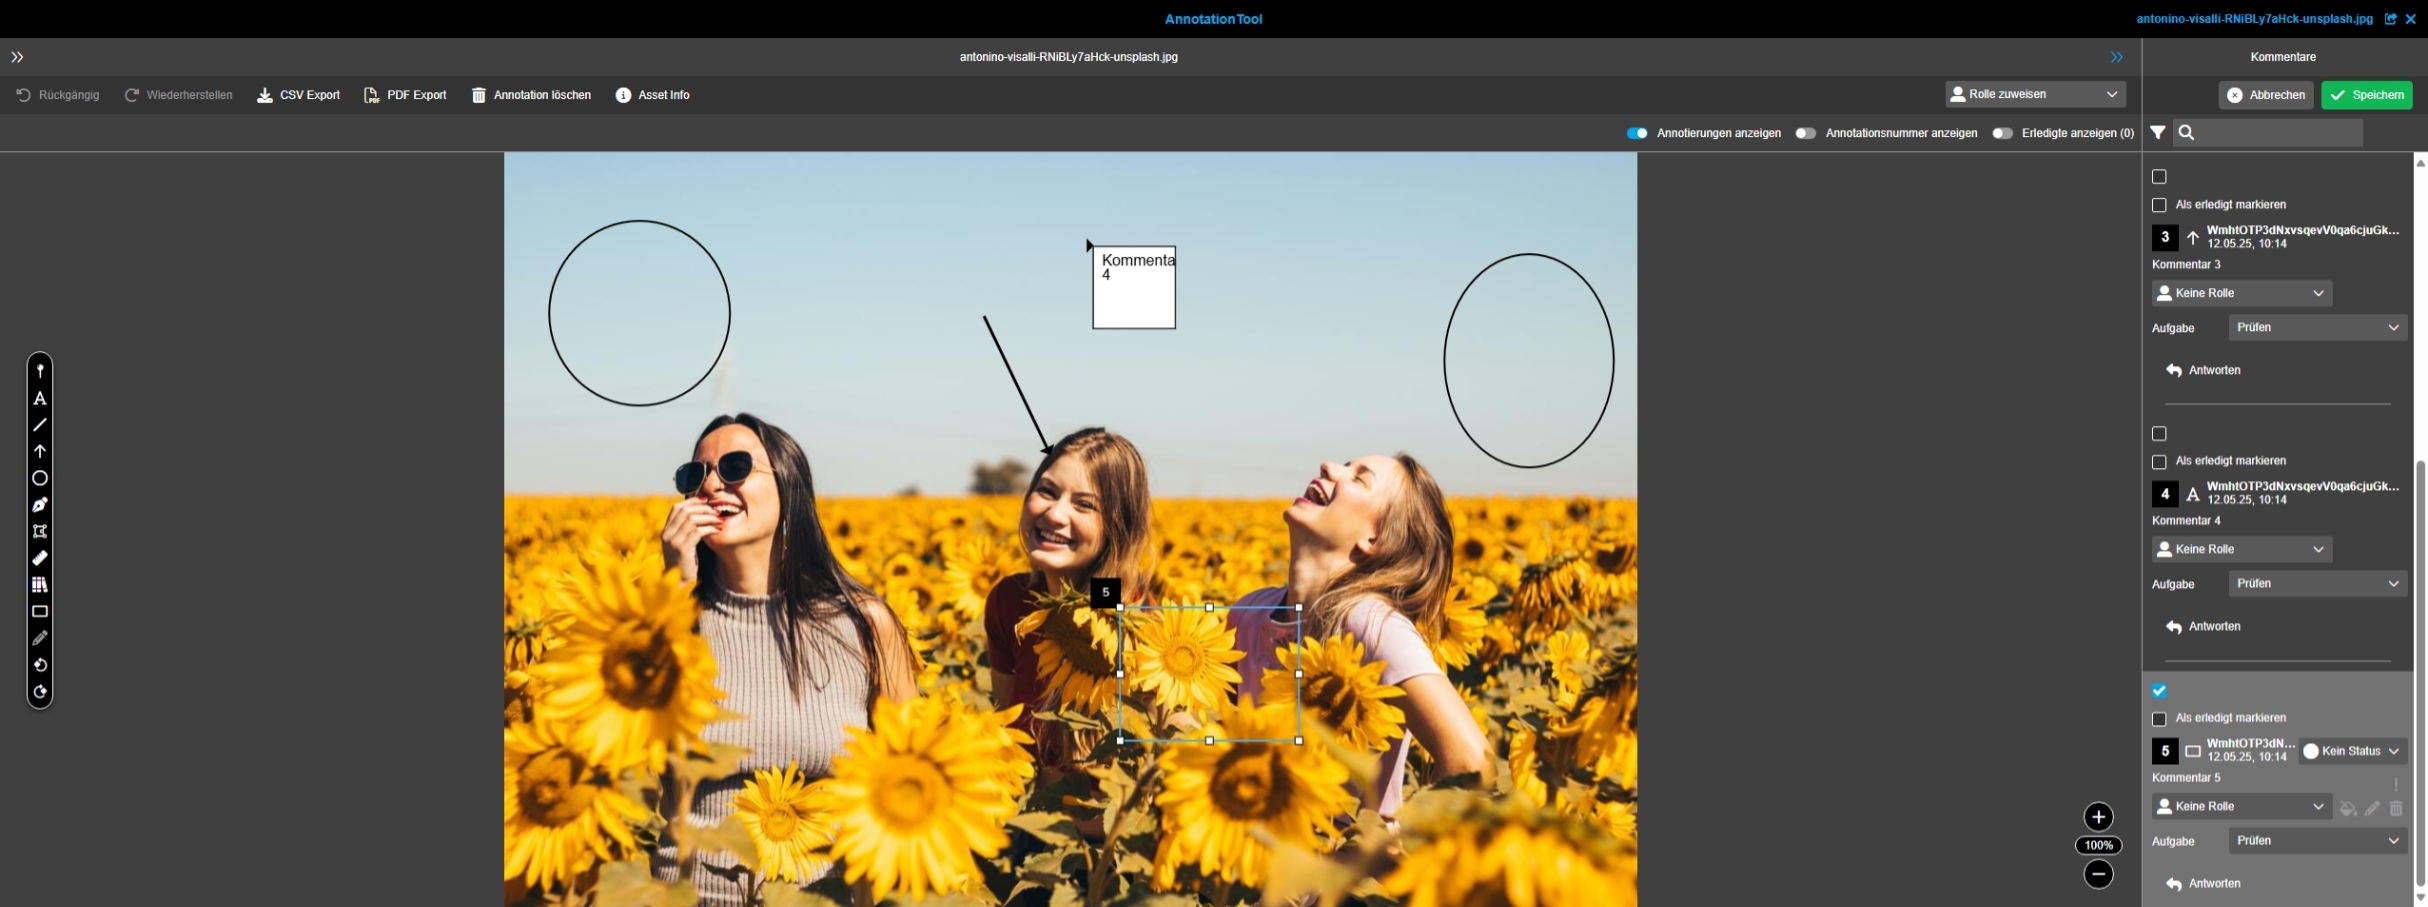
Task: Select the text annotation tool
Action: pyautogui.click(x=40, y=398)
